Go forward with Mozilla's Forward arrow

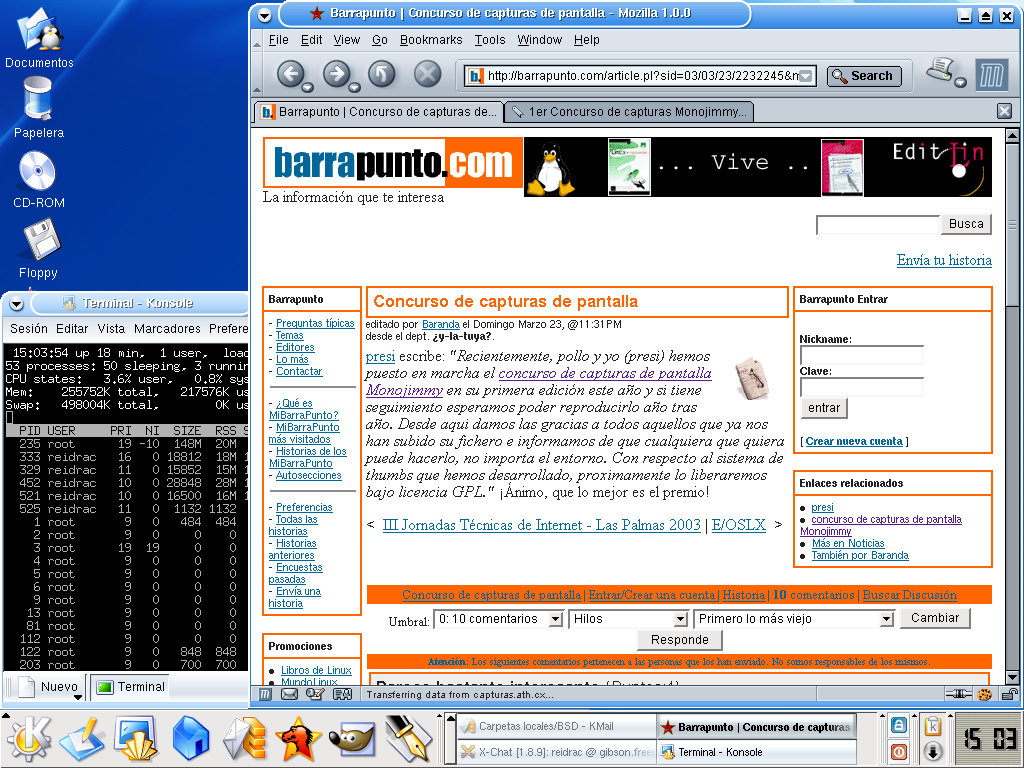(x=337, y=74)
